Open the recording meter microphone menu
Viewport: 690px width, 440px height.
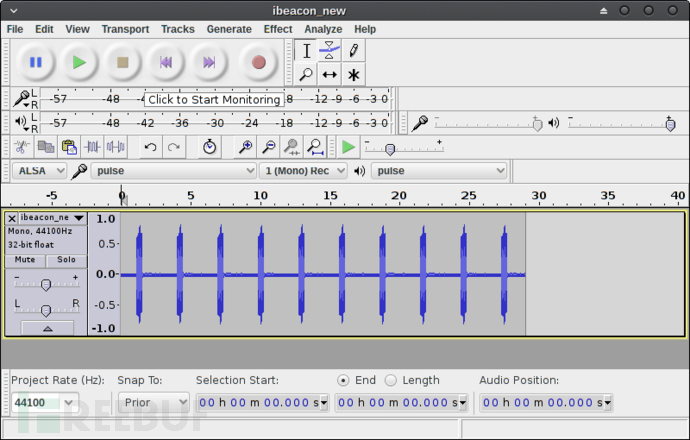click(x=21, y=99)
